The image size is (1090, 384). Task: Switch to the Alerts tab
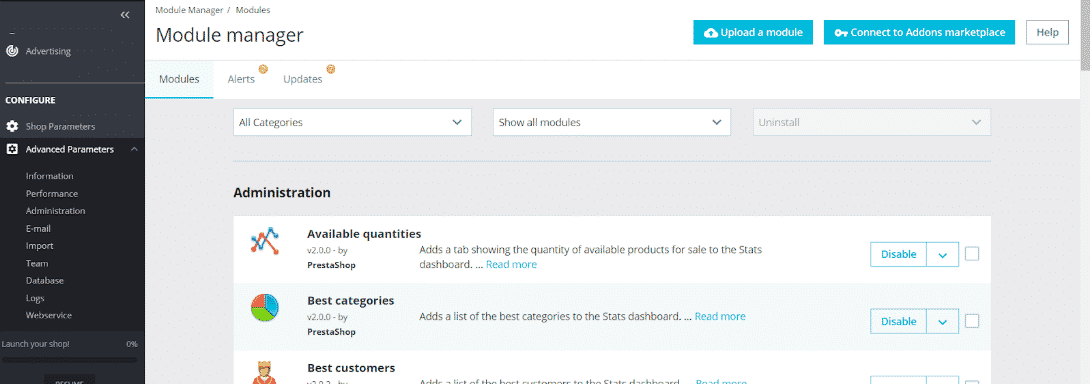241,79
